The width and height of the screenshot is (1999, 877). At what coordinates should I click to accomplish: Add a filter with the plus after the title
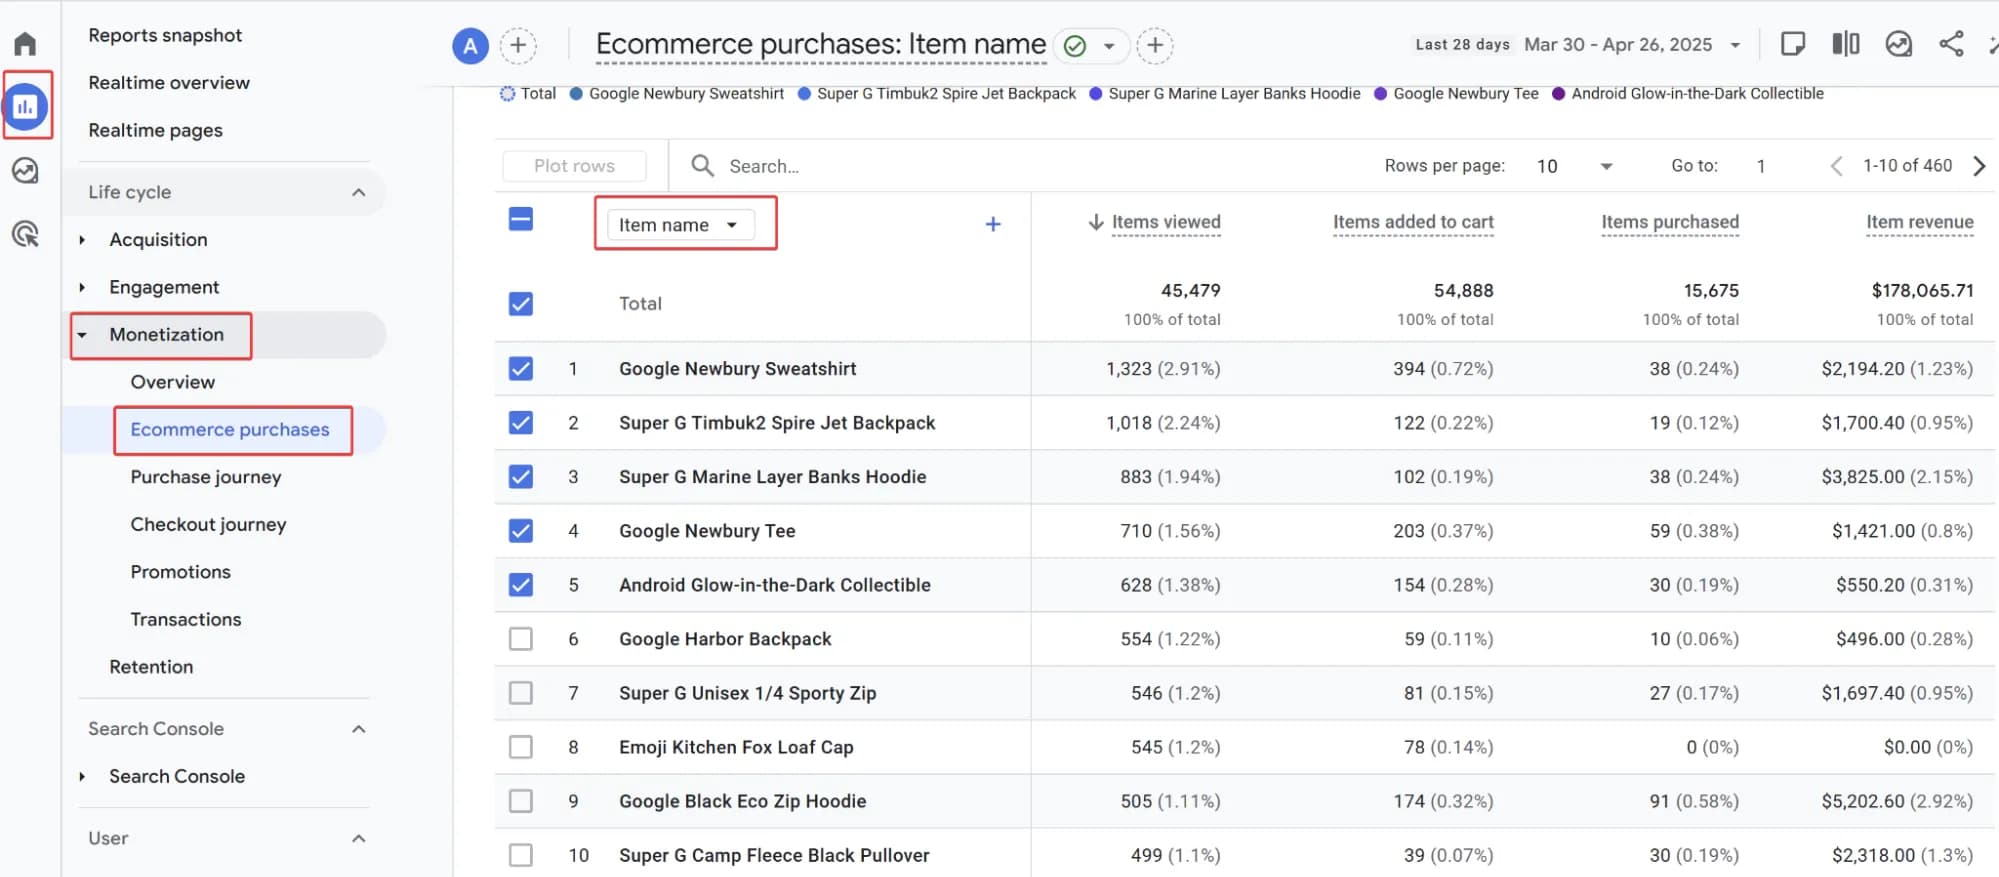coord(1155,45)
